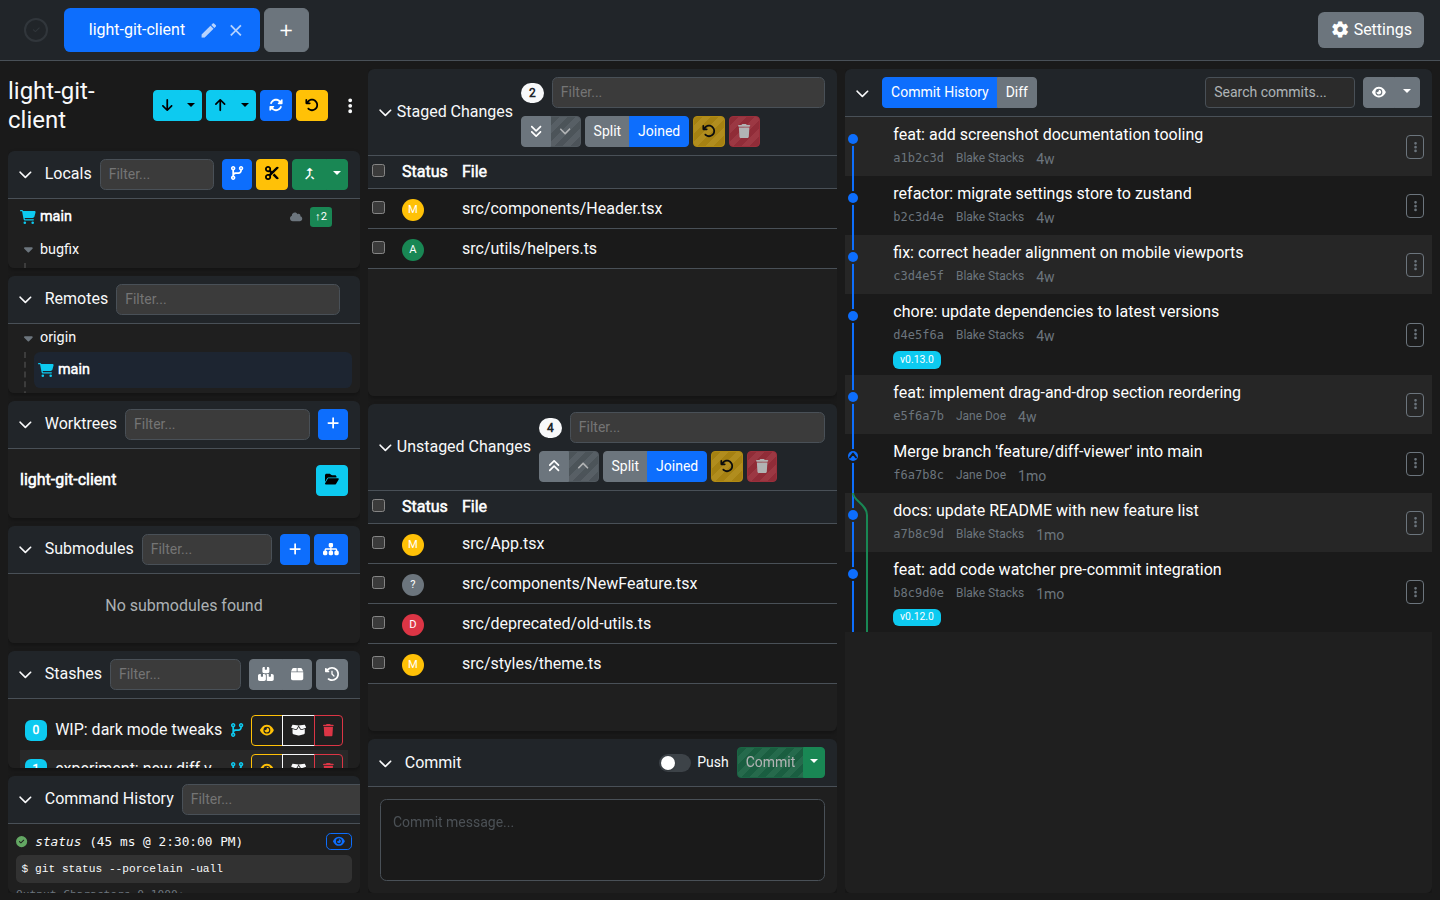Image resolution: width=1440 pixels, height=900 pixels.
Task: Click the Search commits input field
Action: [1279, 92]
